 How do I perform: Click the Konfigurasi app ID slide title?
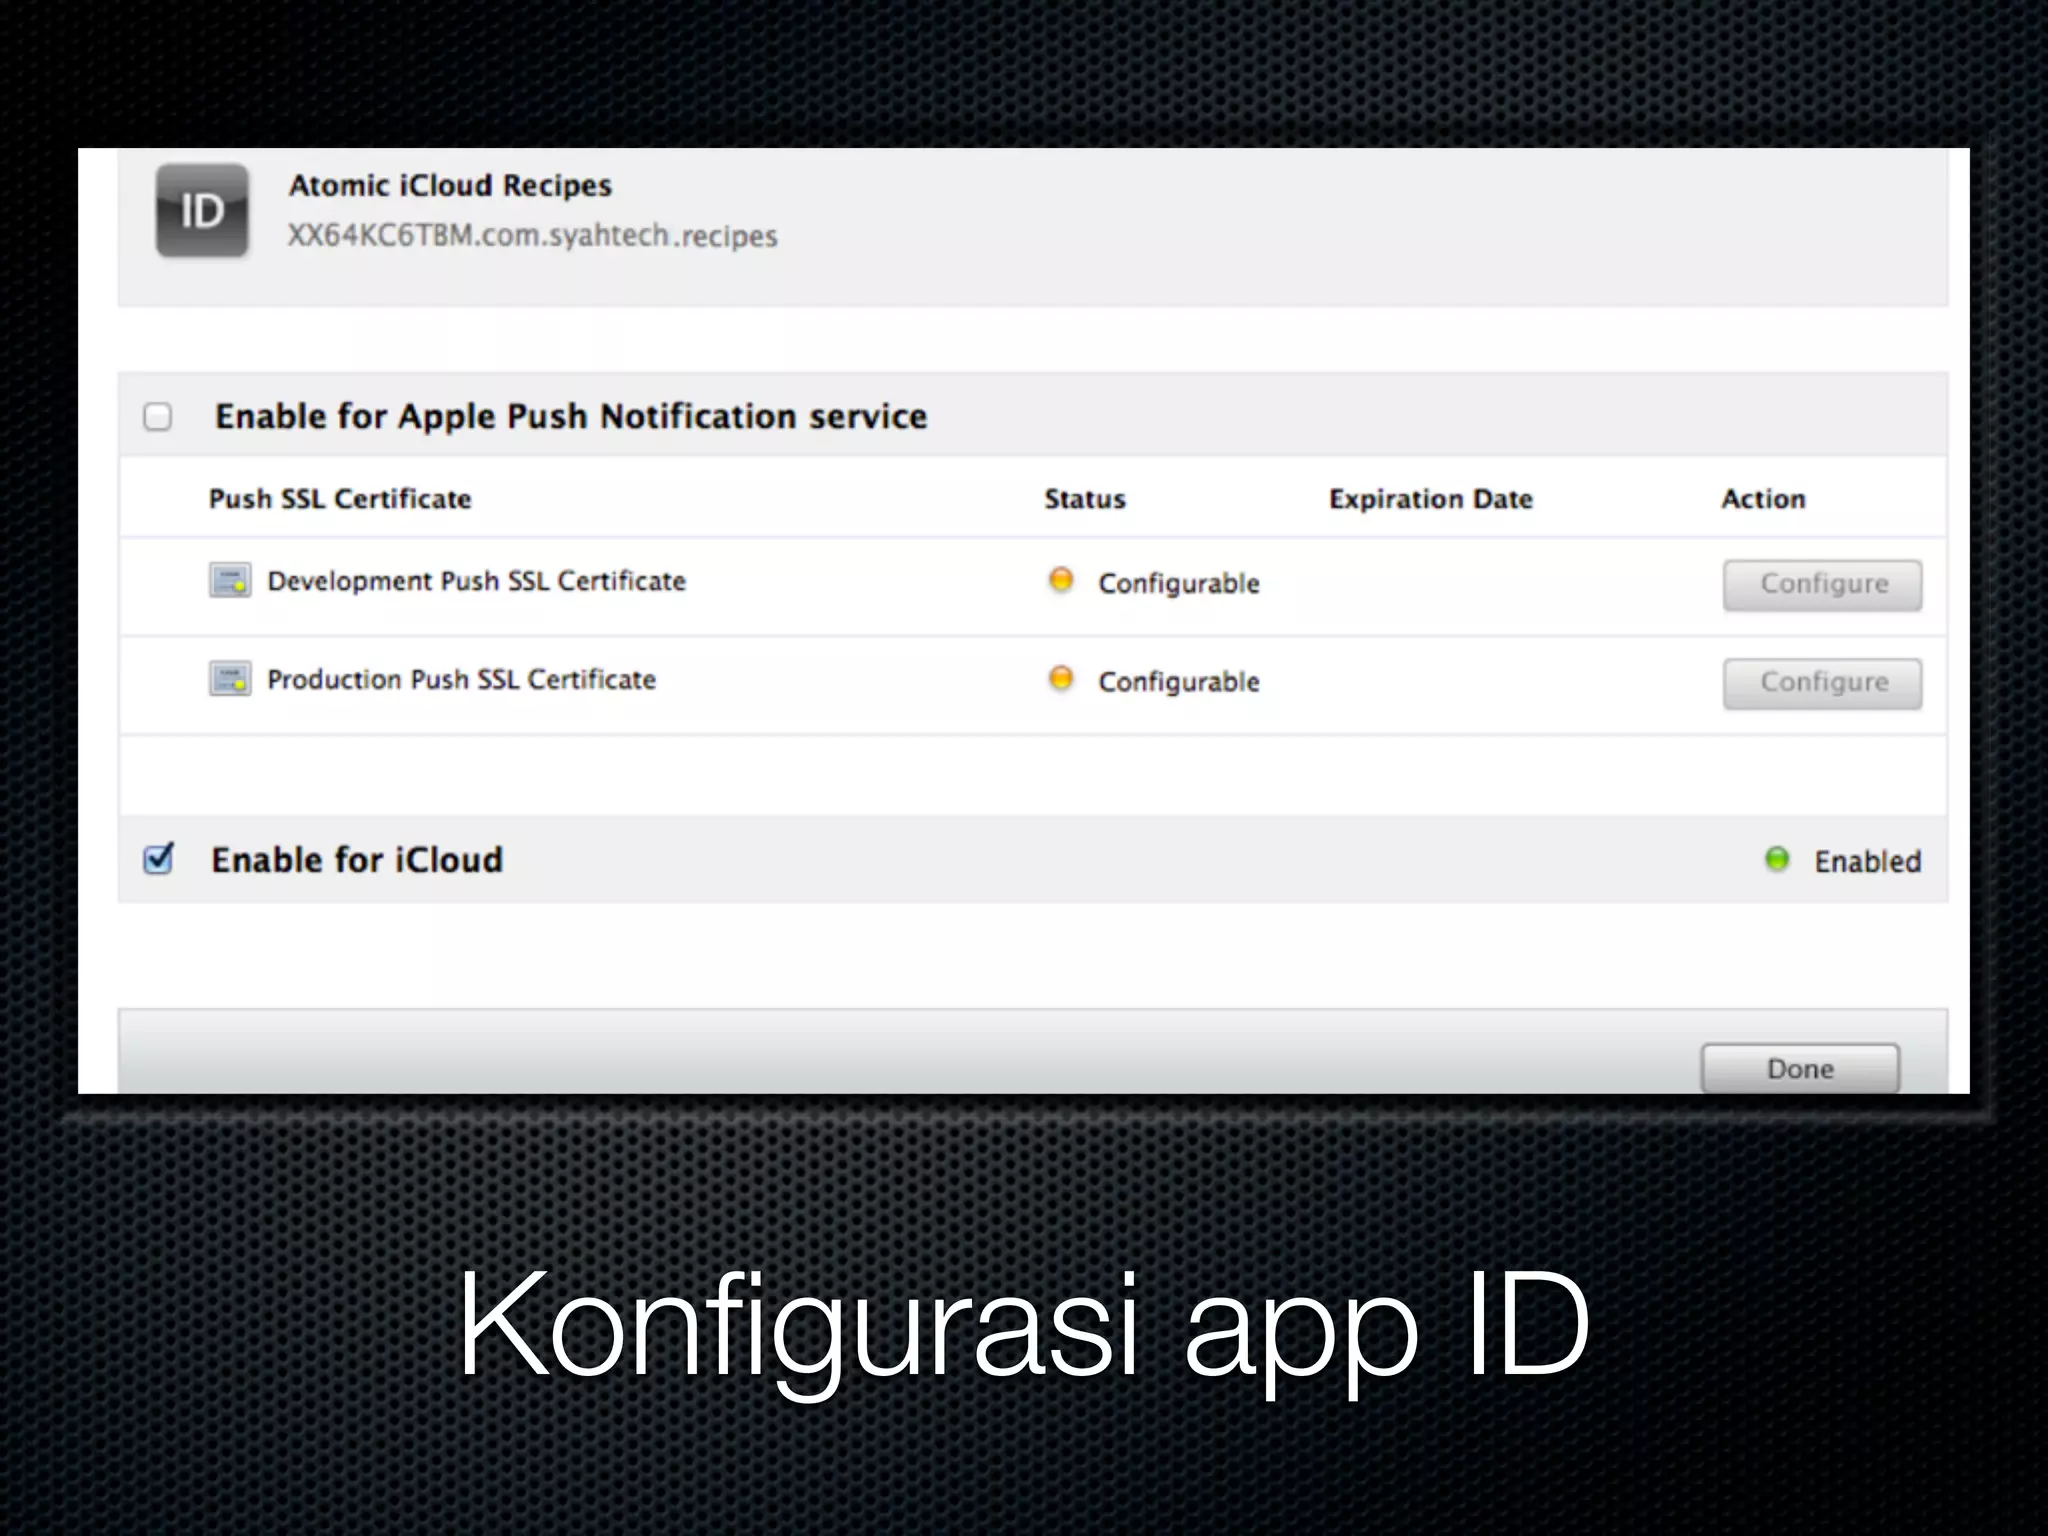point(1023,1330)
